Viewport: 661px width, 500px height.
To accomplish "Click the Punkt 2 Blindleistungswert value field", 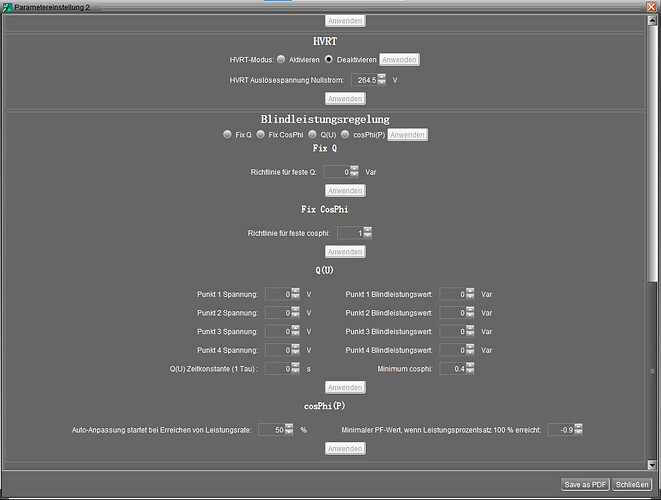I will click(453, 313).
